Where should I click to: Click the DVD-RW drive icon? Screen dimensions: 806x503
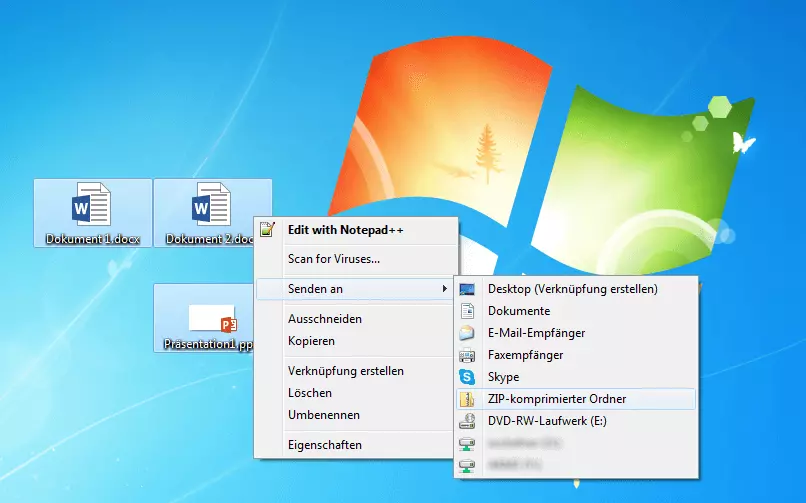467,421
